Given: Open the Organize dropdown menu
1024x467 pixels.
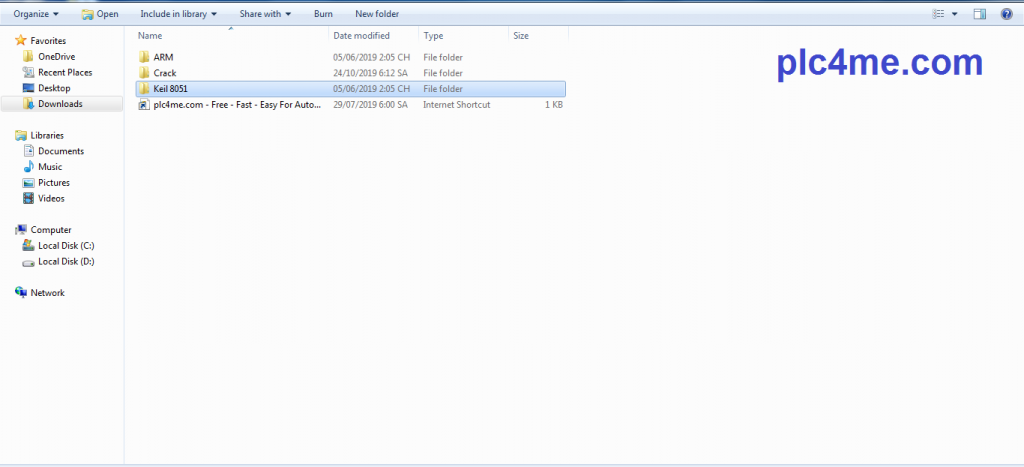Looking at the screenshot, I should [x=35, y=14].
